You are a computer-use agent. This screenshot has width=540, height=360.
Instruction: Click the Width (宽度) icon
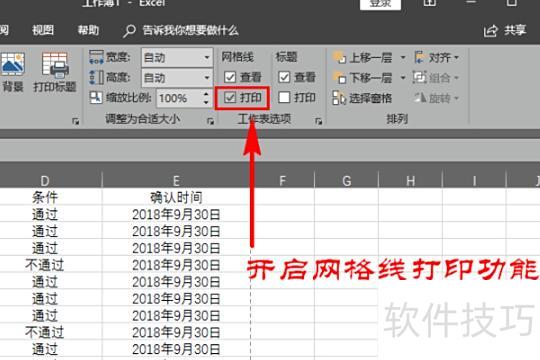pyautogui.click(x=96, y=57)
